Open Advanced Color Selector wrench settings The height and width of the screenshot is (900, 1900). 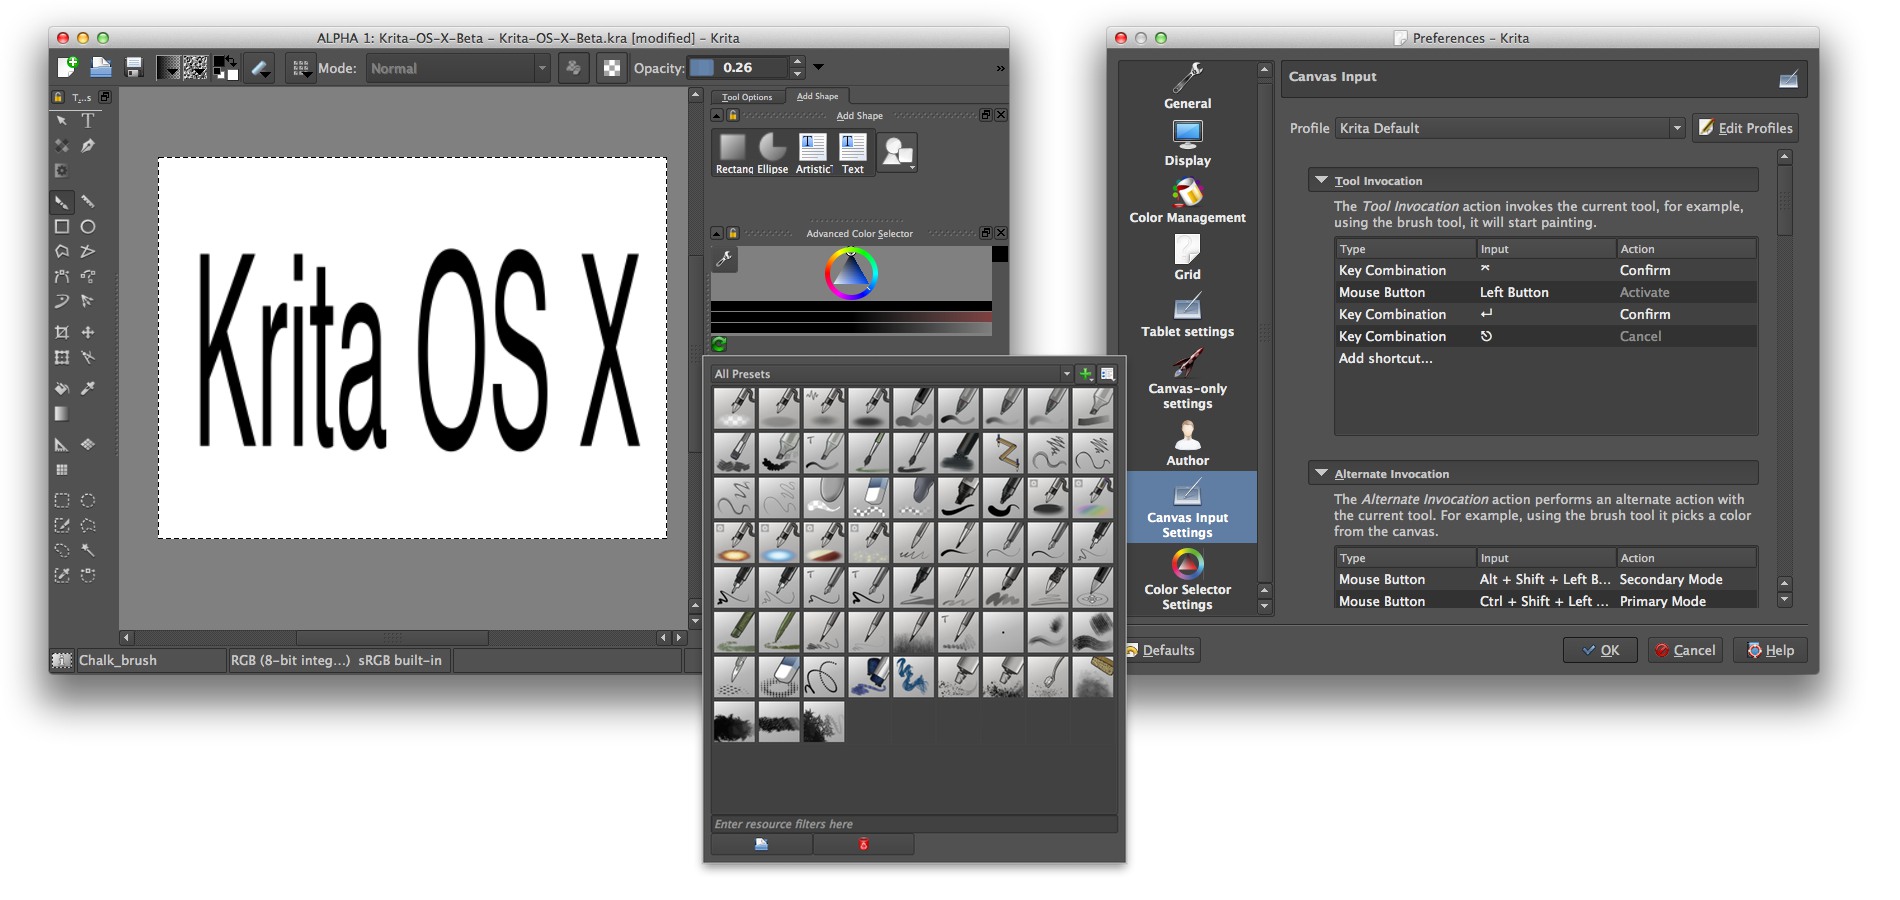724,259
